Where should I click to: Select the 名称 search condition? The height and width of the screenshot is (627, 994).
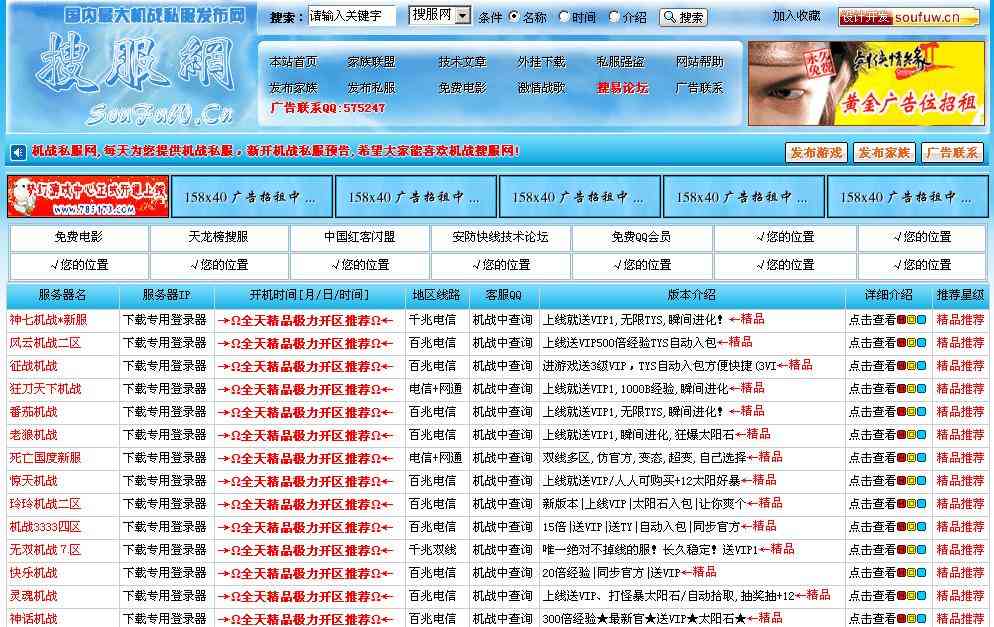tap(512, 15)
